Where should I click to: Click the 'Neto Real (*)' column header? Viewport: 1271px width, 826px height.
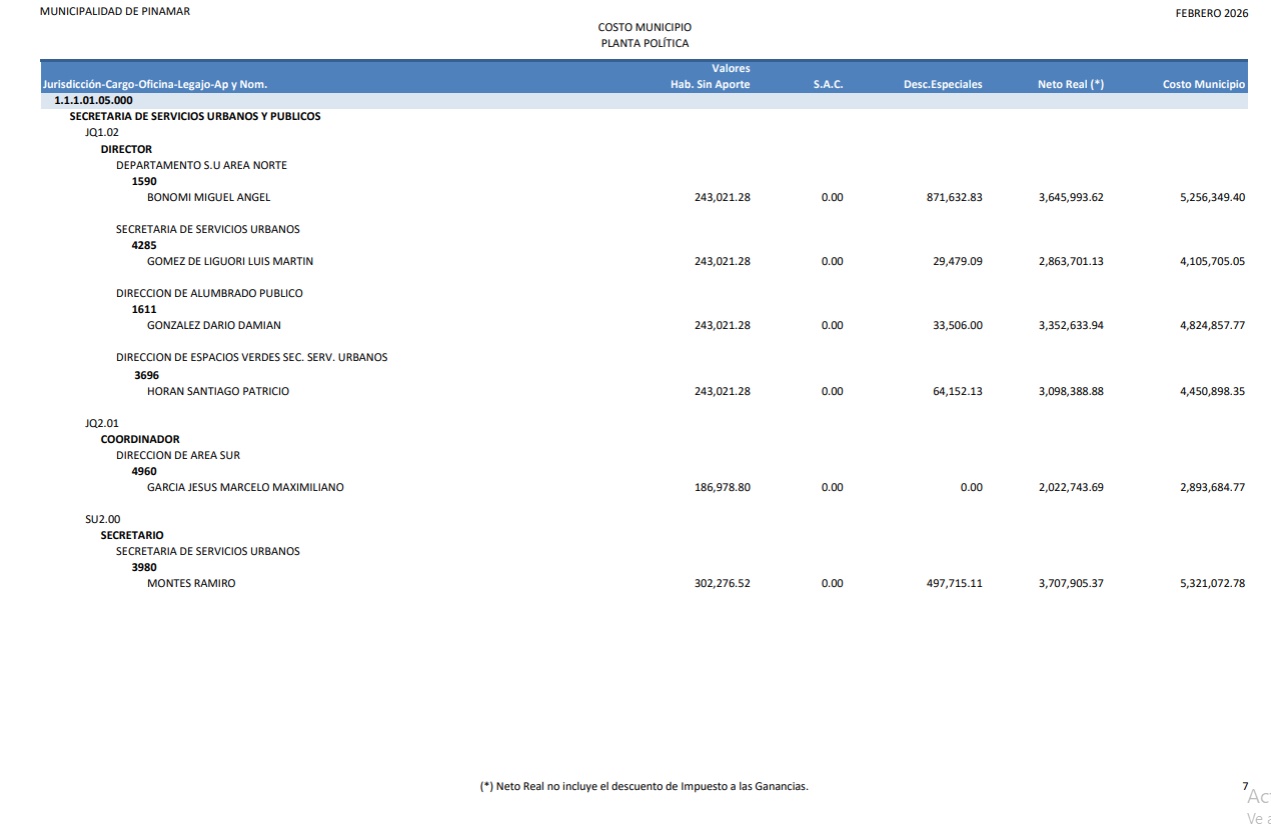click(x=1070, y=85)
